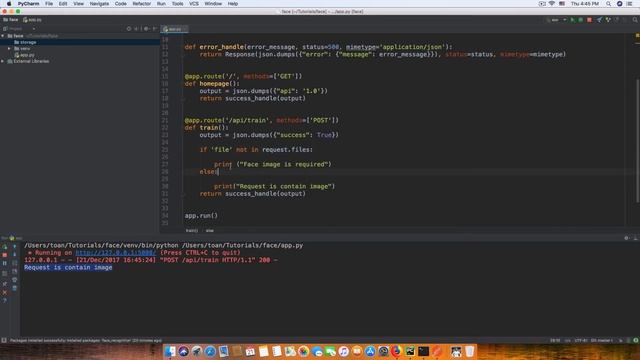Viewport: 640px width, 360px height.
Task: Click the up arrow icon in Run panel
Action: click(15, 247)
